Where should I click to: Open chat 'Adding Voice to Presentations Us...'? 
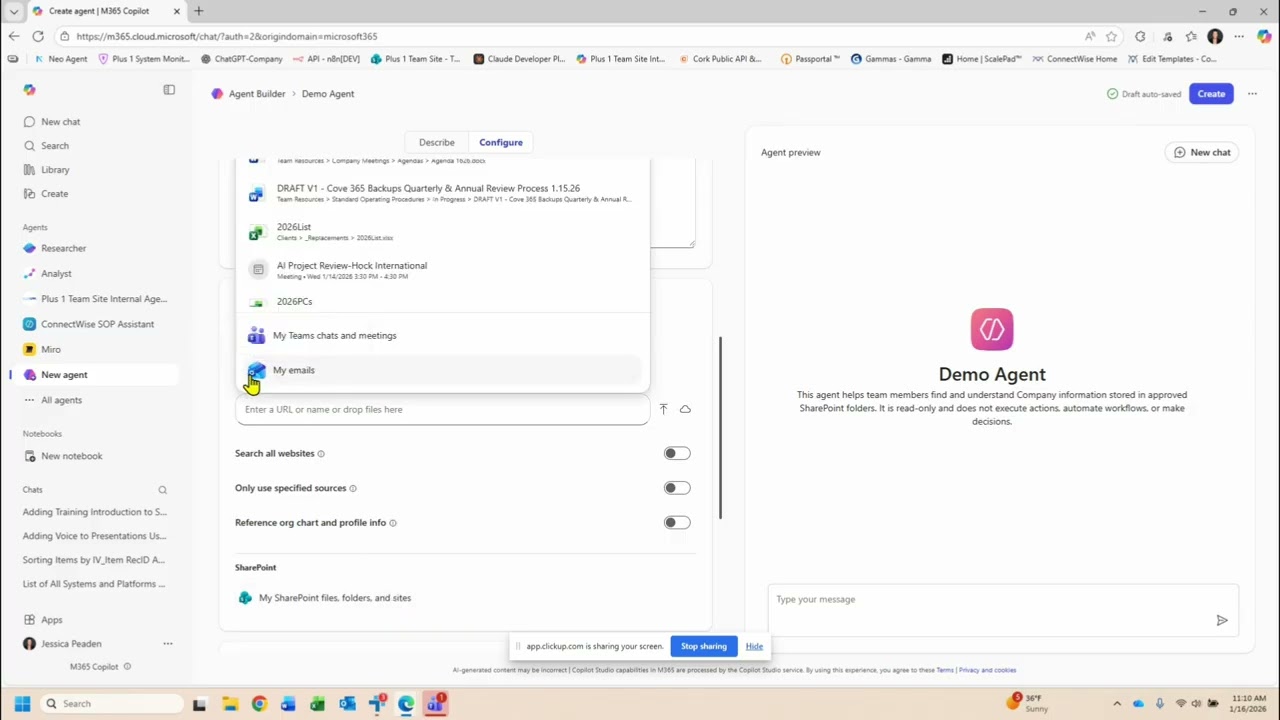[95, 536]
